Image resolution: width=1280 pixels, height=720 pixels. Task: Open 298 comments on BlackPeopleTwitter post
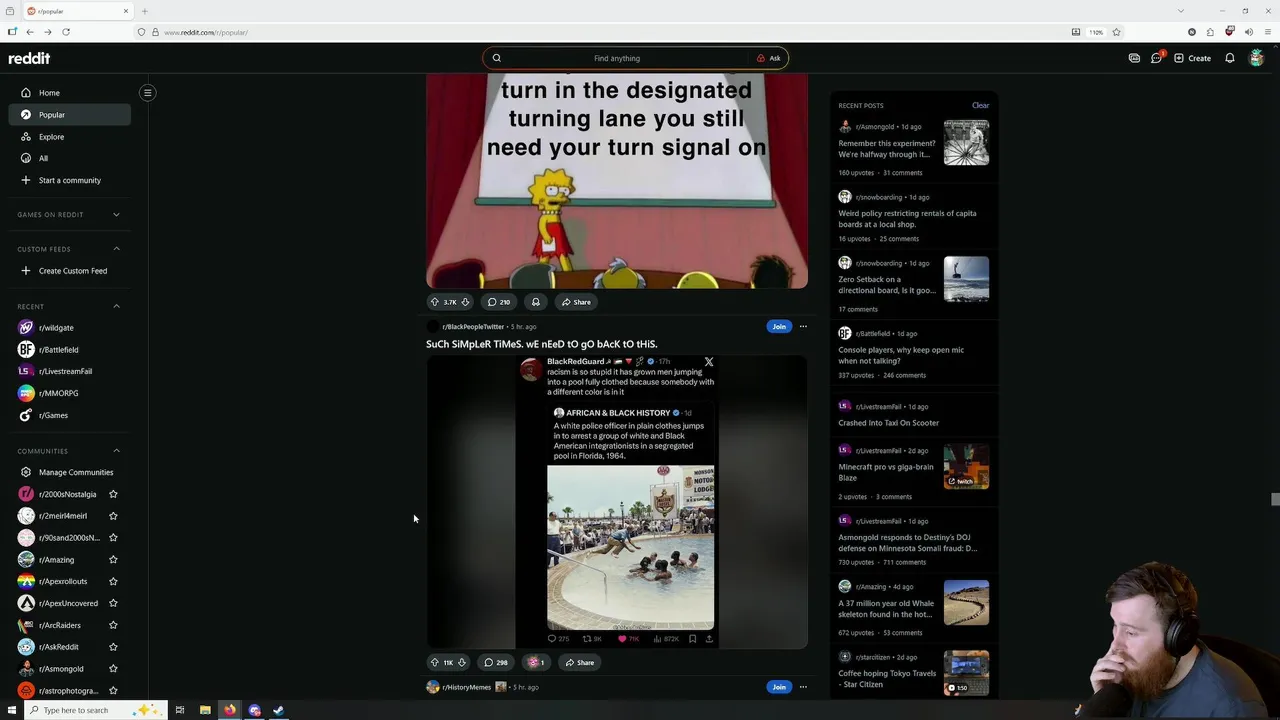496,662
